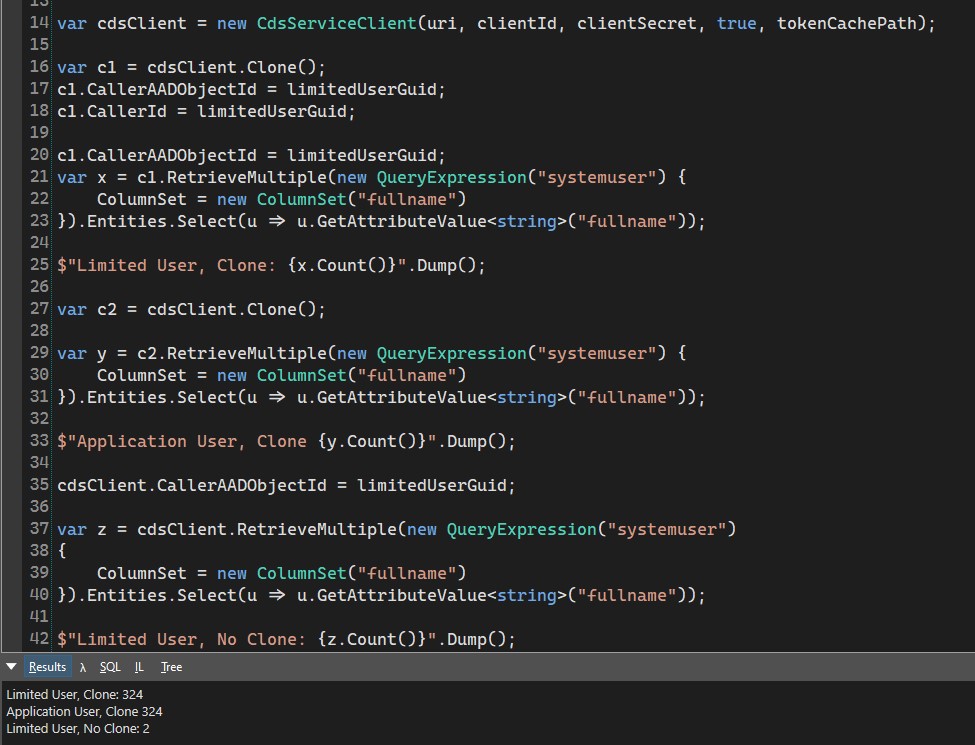Select the Results tab
Screen dimensions: 975x745
[47, 666]
